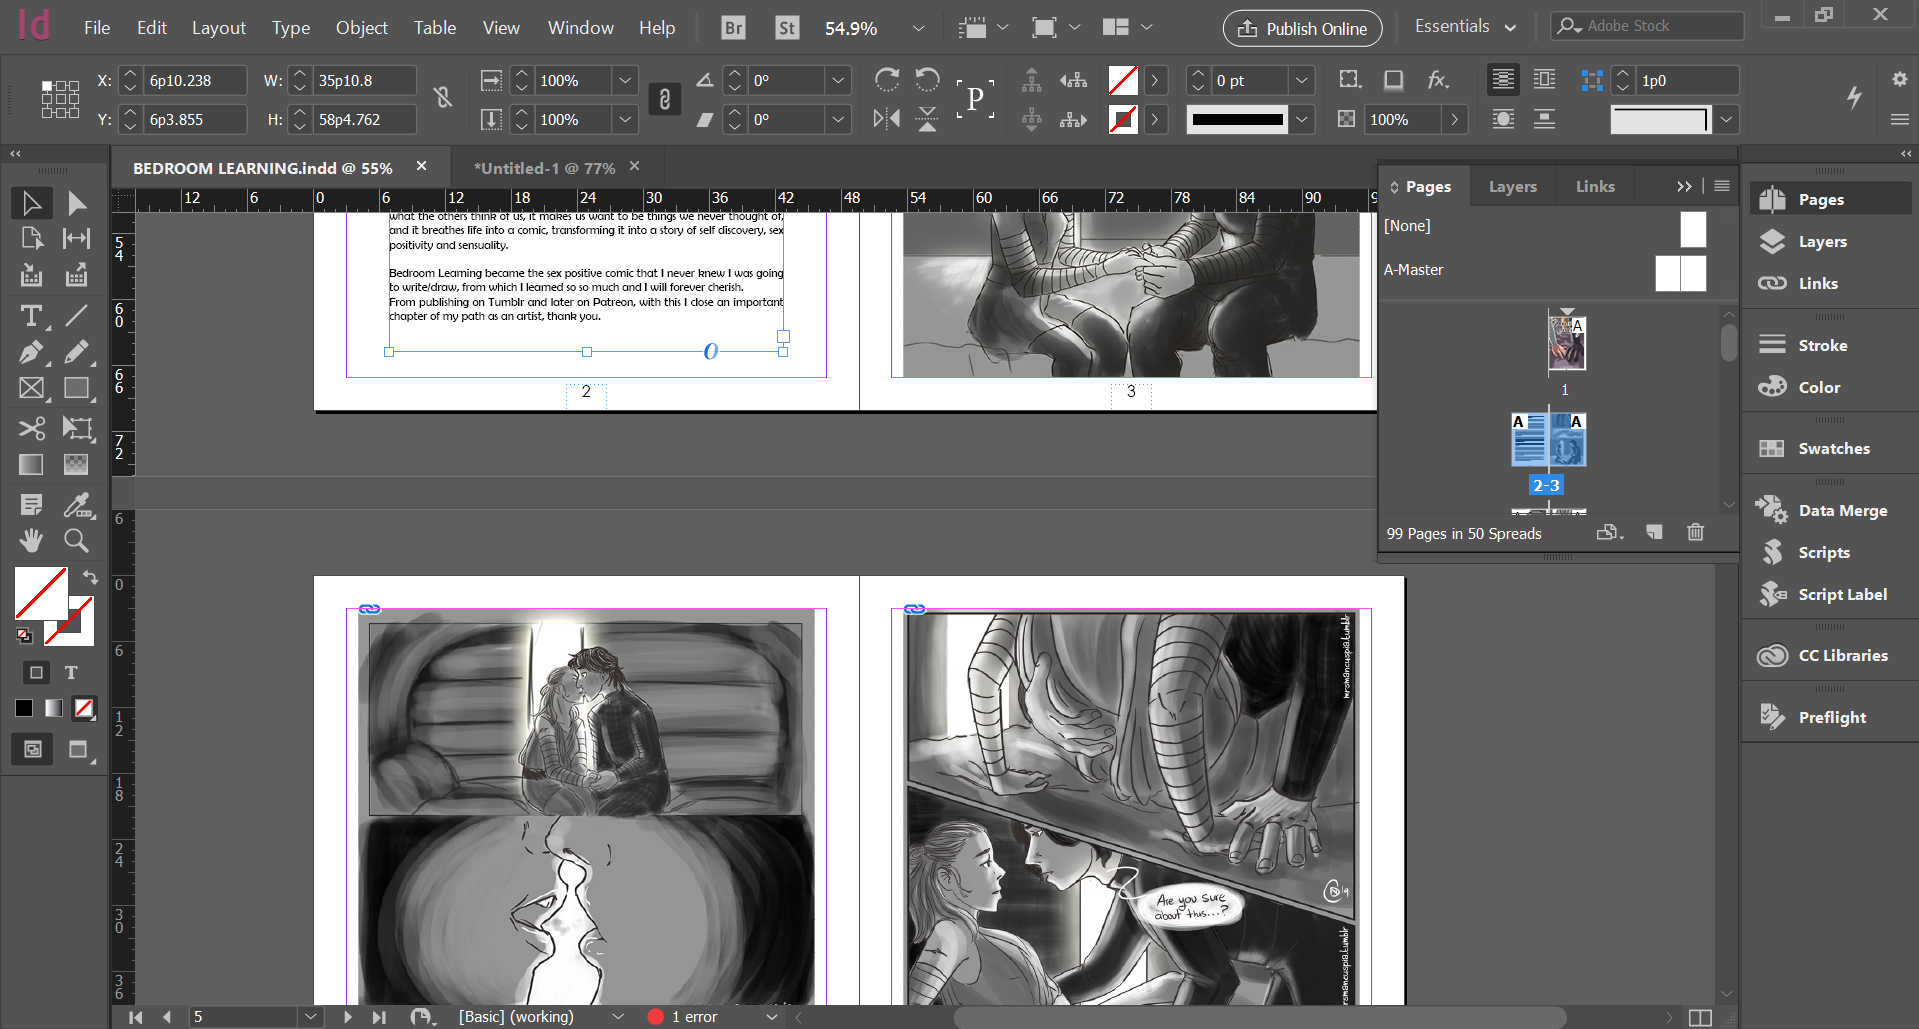Select the Line tool

pos(77,316)
